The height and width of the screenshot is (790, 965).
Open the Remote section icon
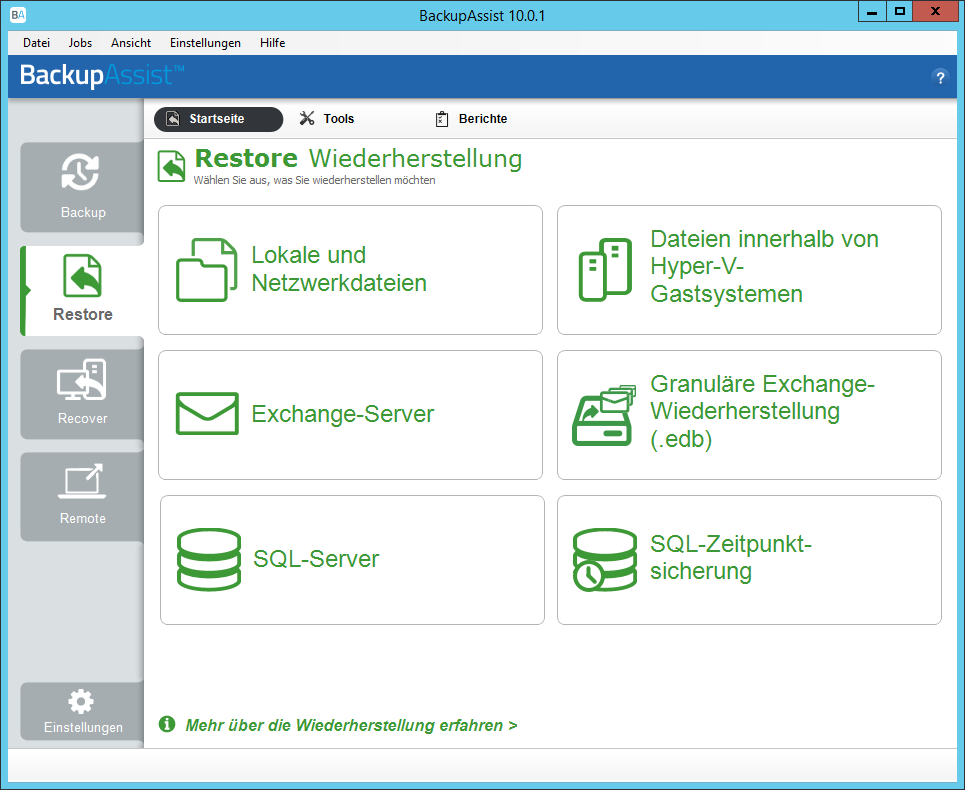(82, 481)
